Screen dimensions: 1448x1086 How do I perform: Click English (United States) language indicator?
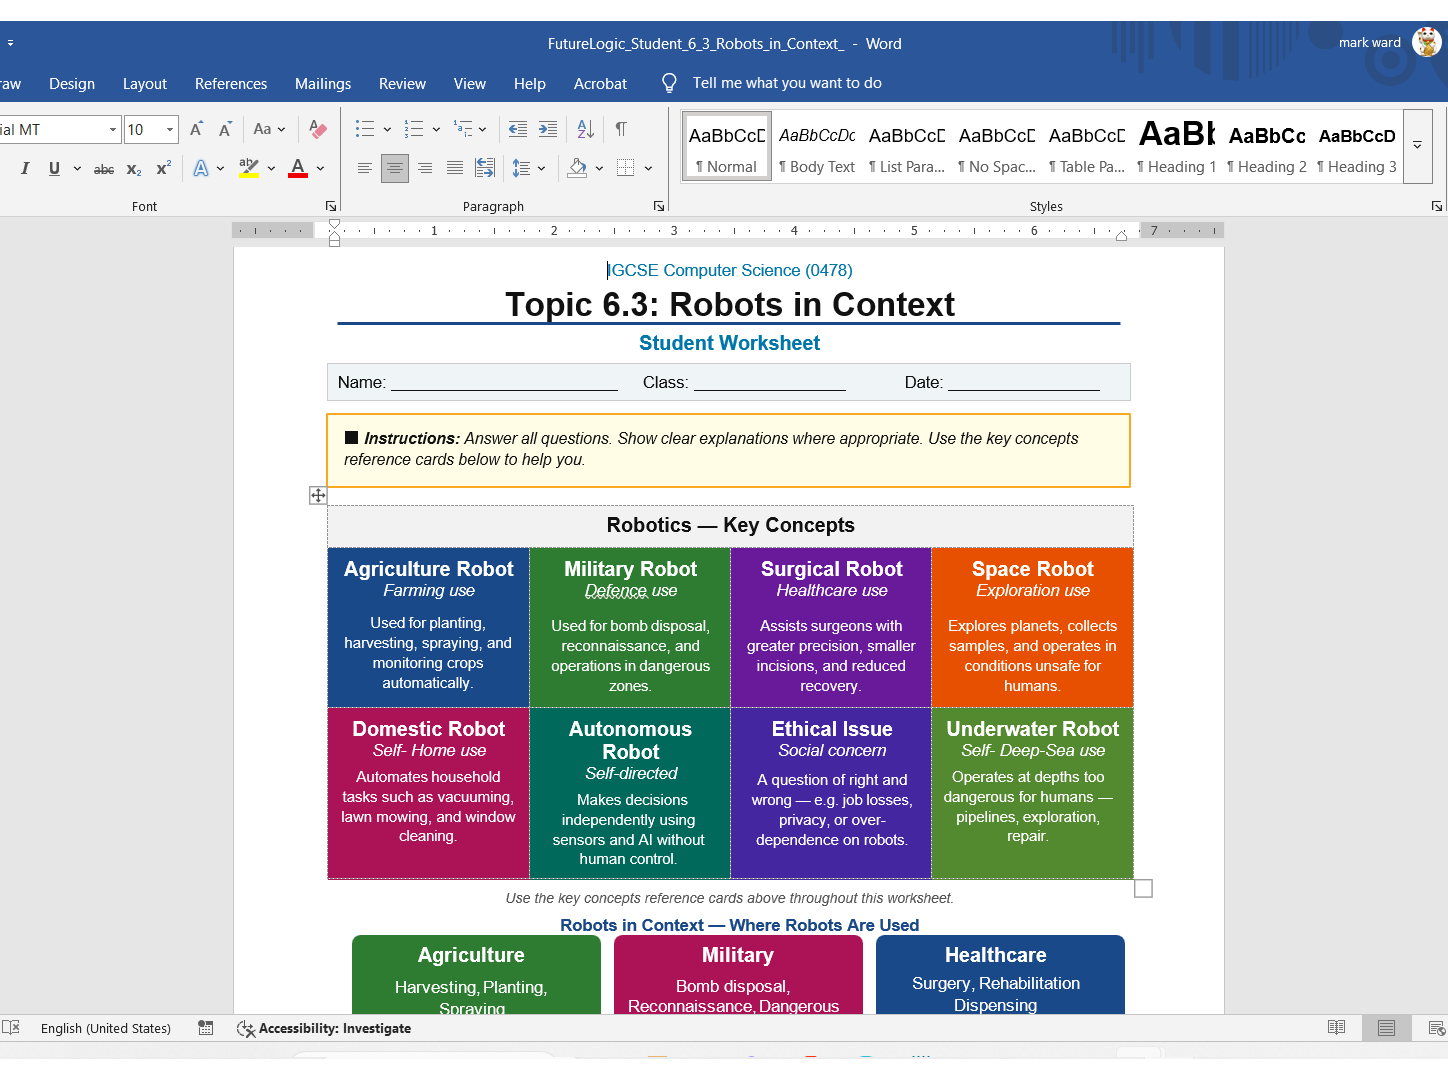coord(106,1028)
